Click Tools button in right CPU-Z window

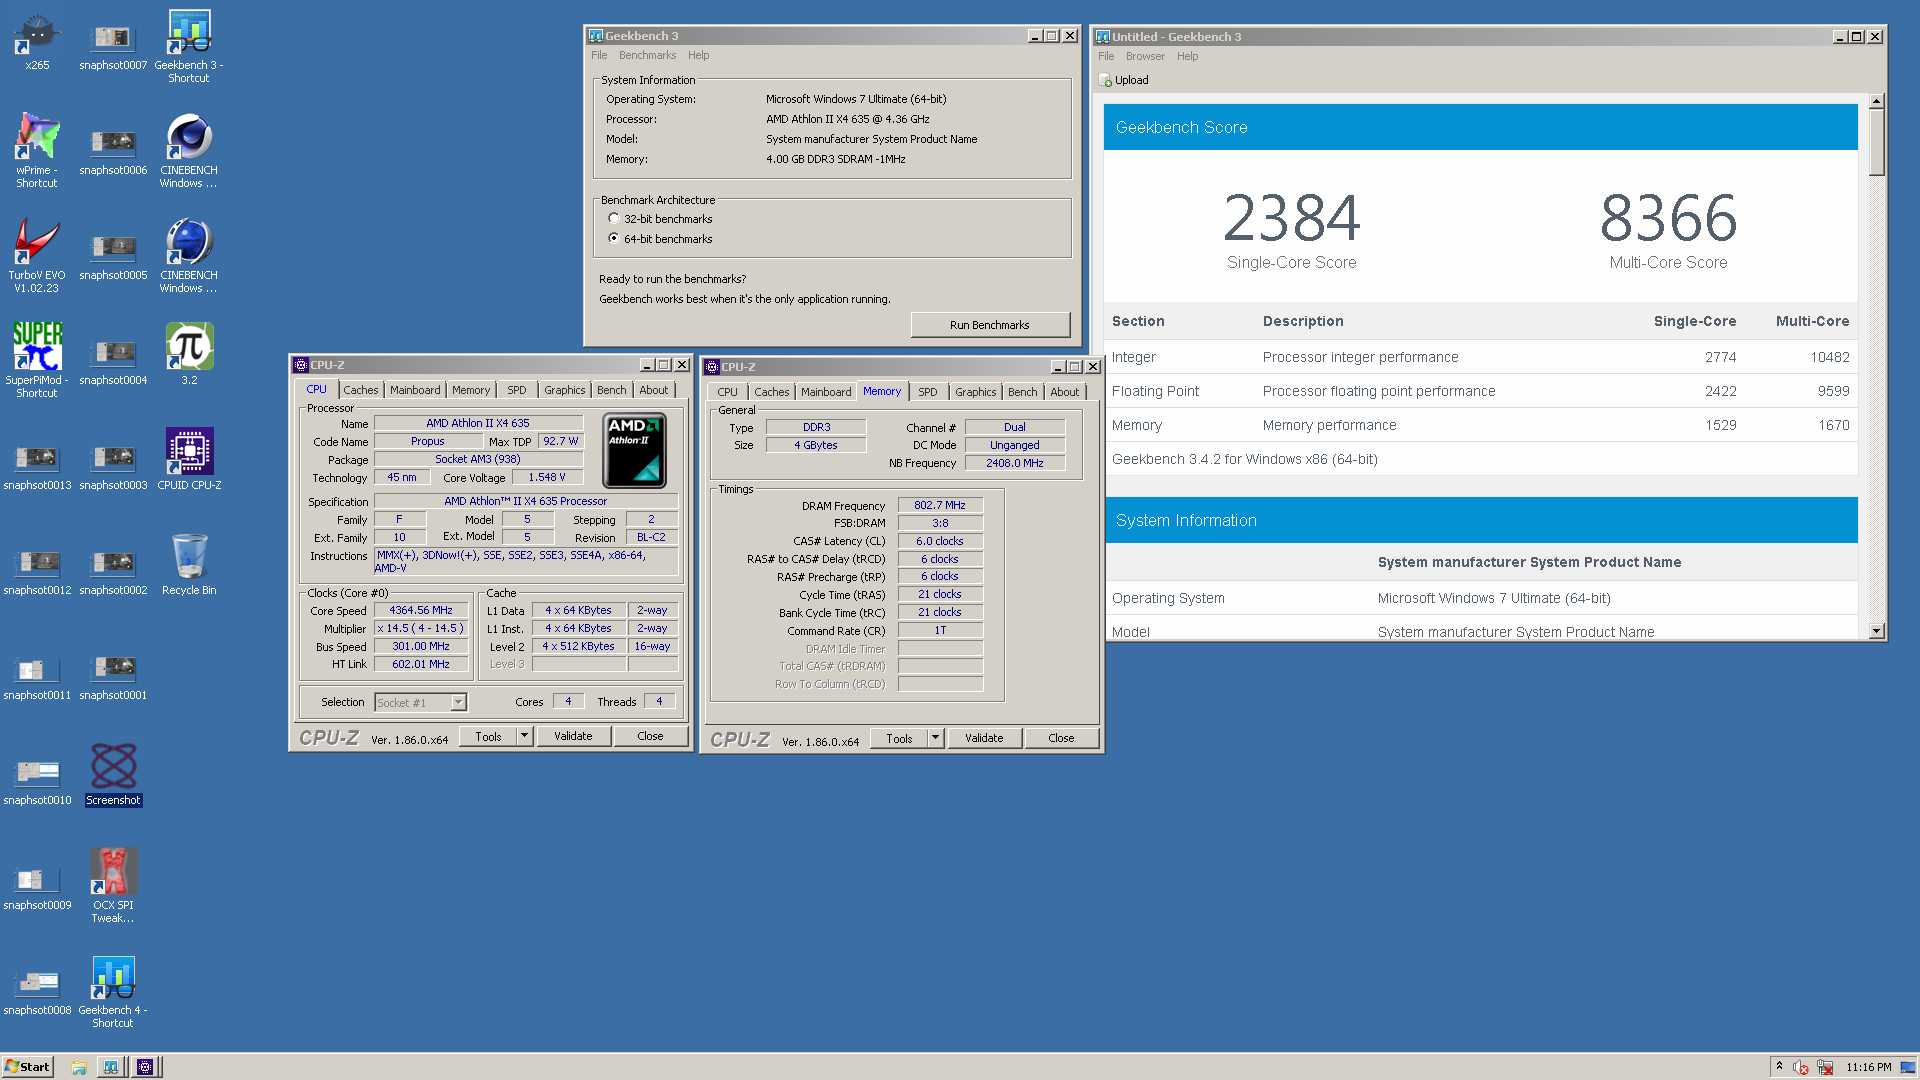tap(899, 739)
